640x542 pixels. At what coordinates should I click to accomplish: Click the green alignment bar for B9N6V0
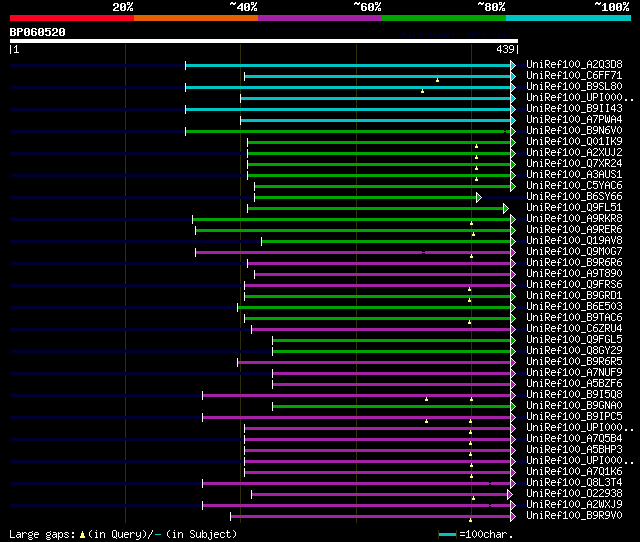pos(348,131)
